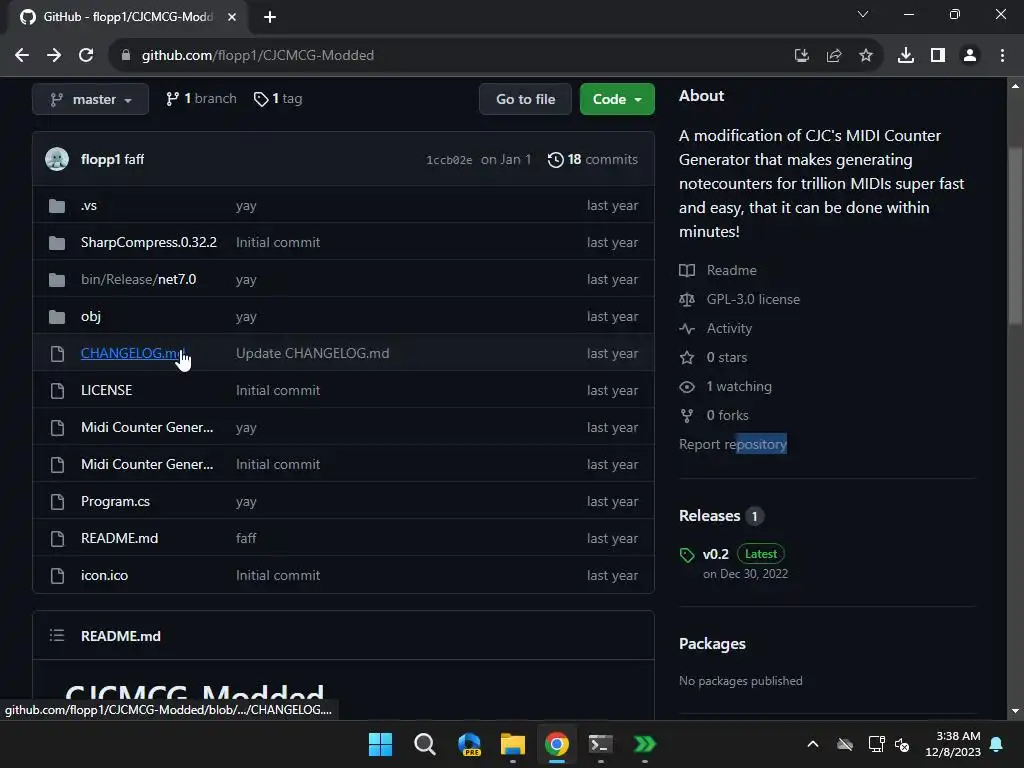Viewport: 1024px width, 768px height.
Task: Open the Program.cs file
Action: click(116, 502)
